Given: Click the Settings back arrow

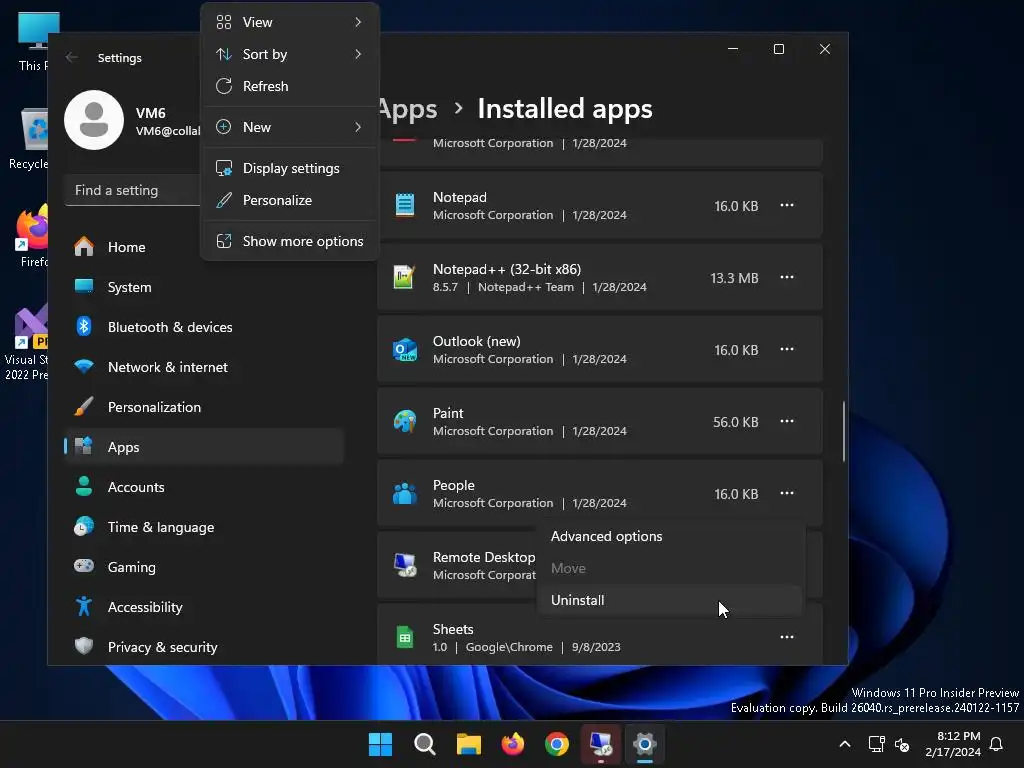Looking at the screenshot, I should click(x=72, y=57).
